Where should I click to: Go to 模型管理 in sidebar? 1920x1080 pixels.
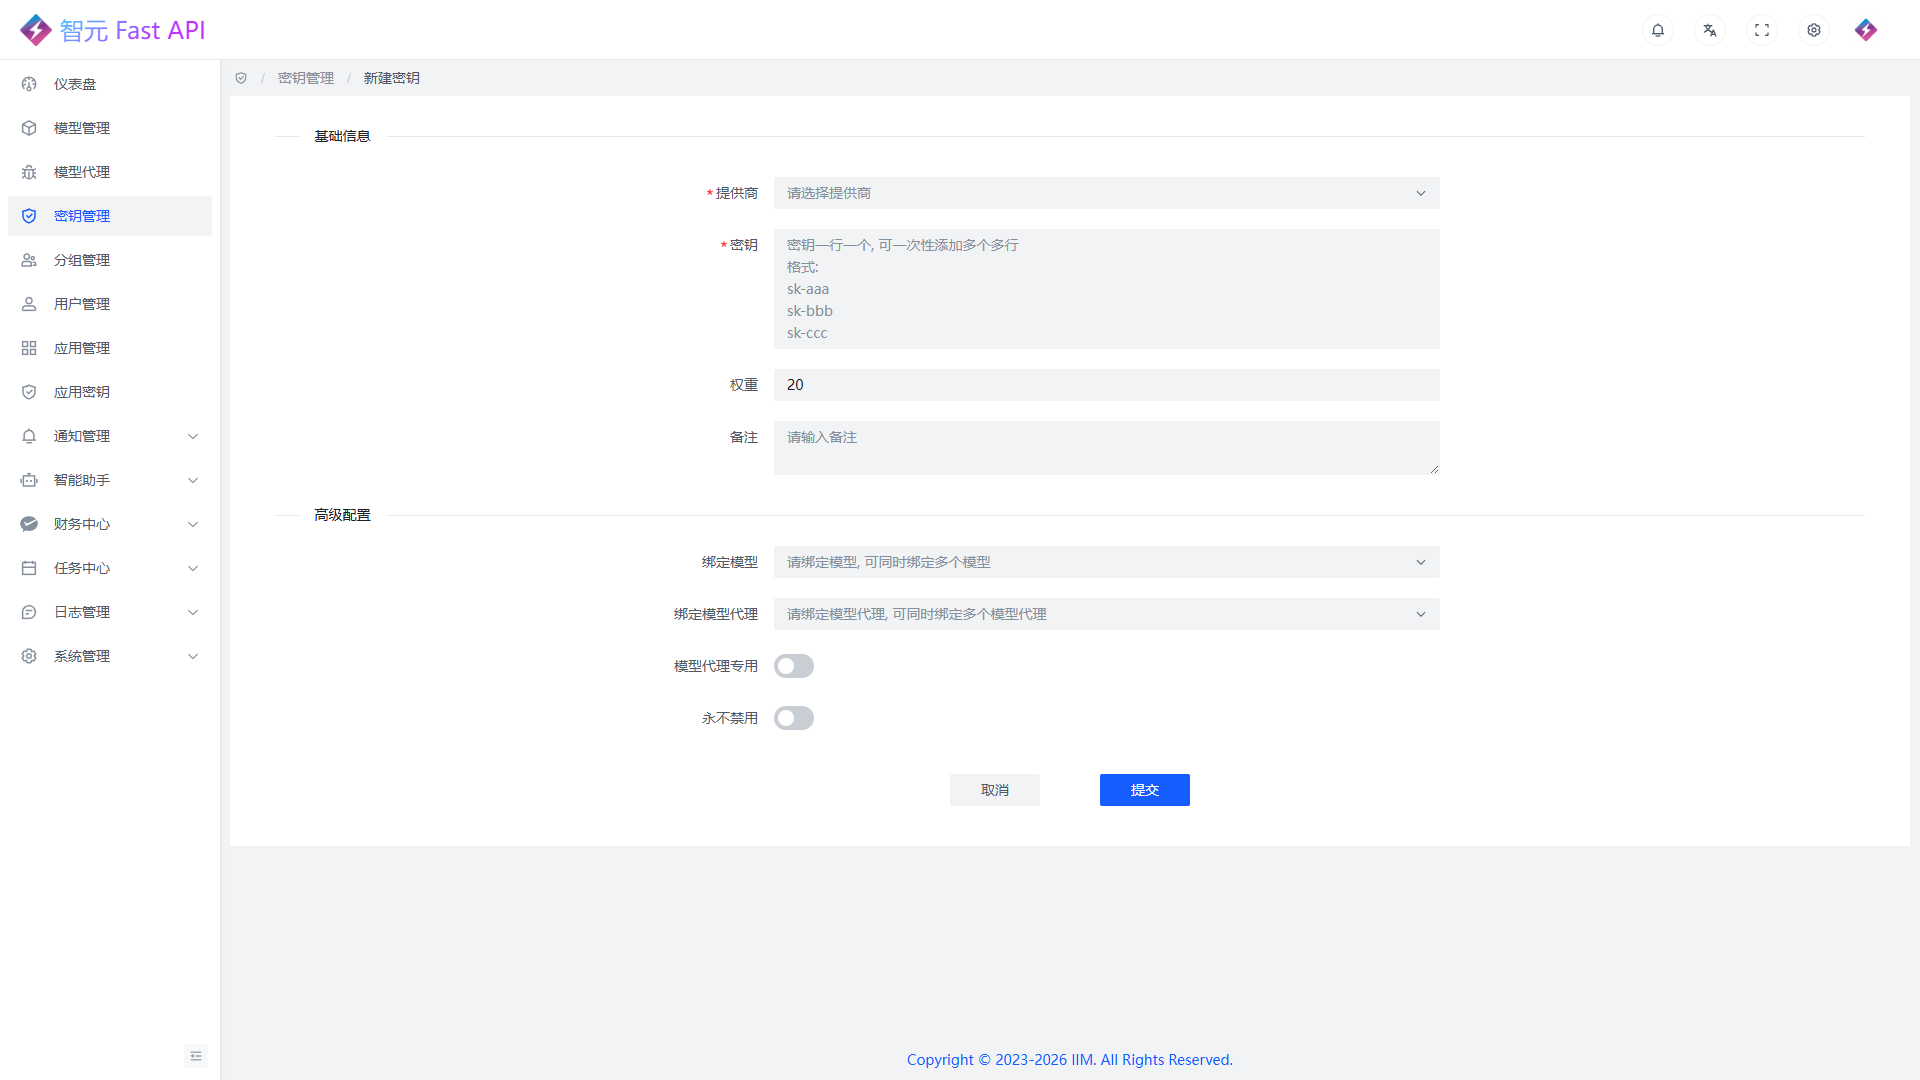[x=82, y=128]
